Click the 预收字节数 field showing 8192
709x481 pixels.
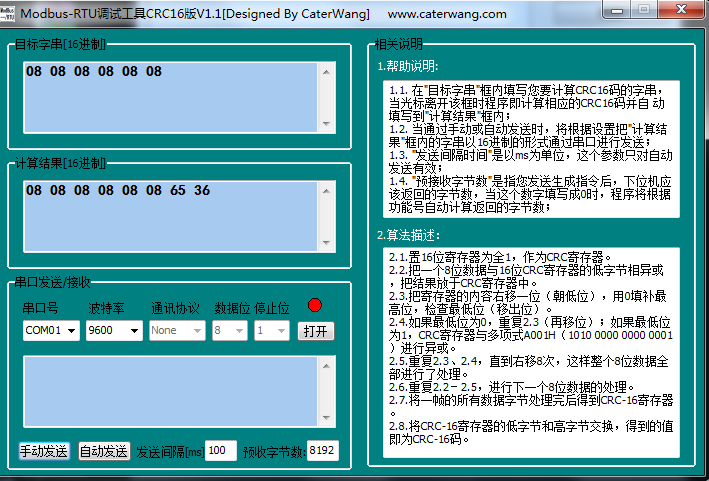click(323, 451)
